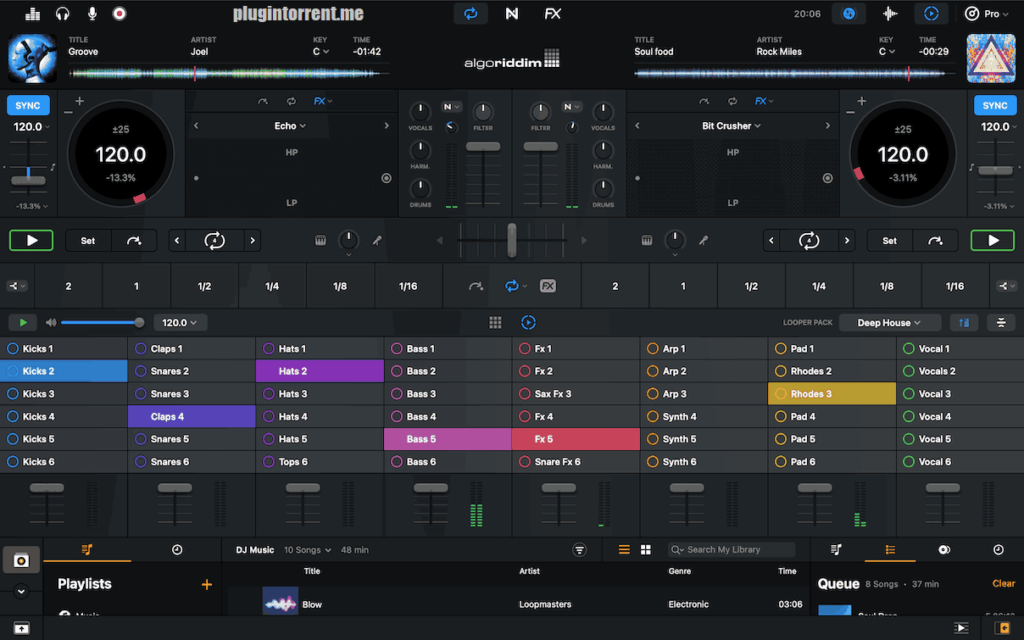Click the blue looper volume bars icon

[964, 323]
